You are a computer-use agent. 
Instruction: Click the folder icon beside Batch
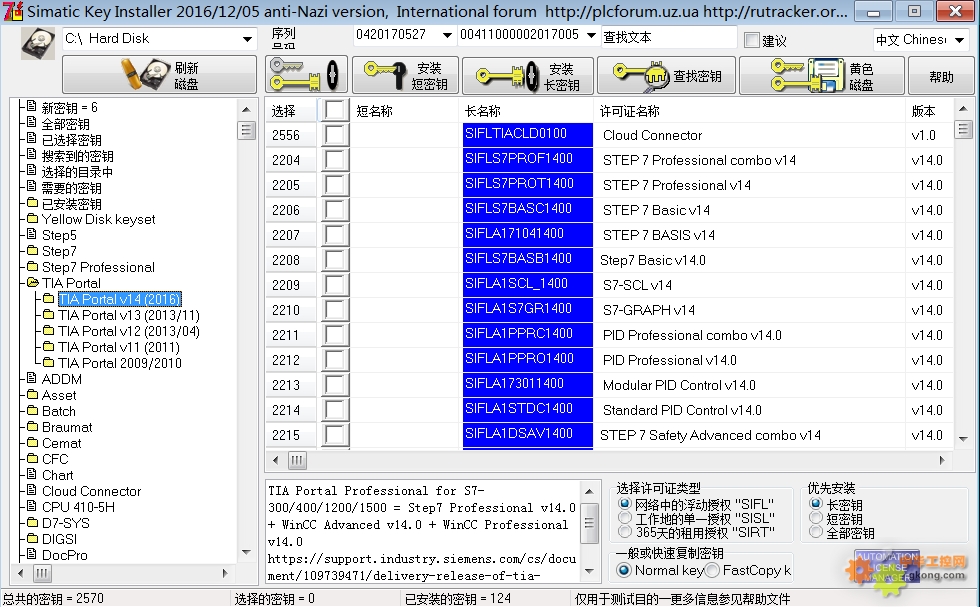(x=32, y=411)
